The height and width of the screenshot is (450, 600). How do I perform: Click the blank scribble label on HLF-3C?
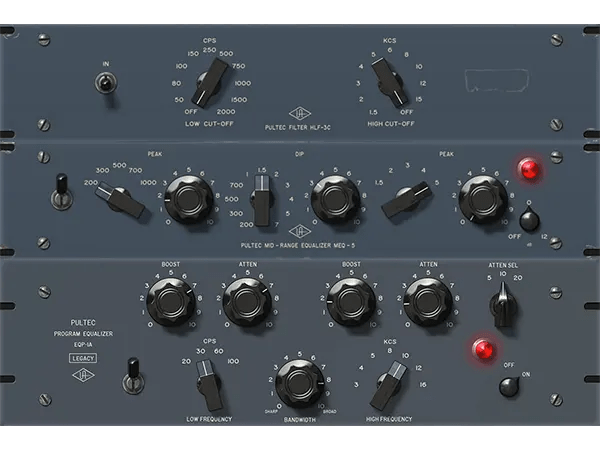click(x=497, y=80)
